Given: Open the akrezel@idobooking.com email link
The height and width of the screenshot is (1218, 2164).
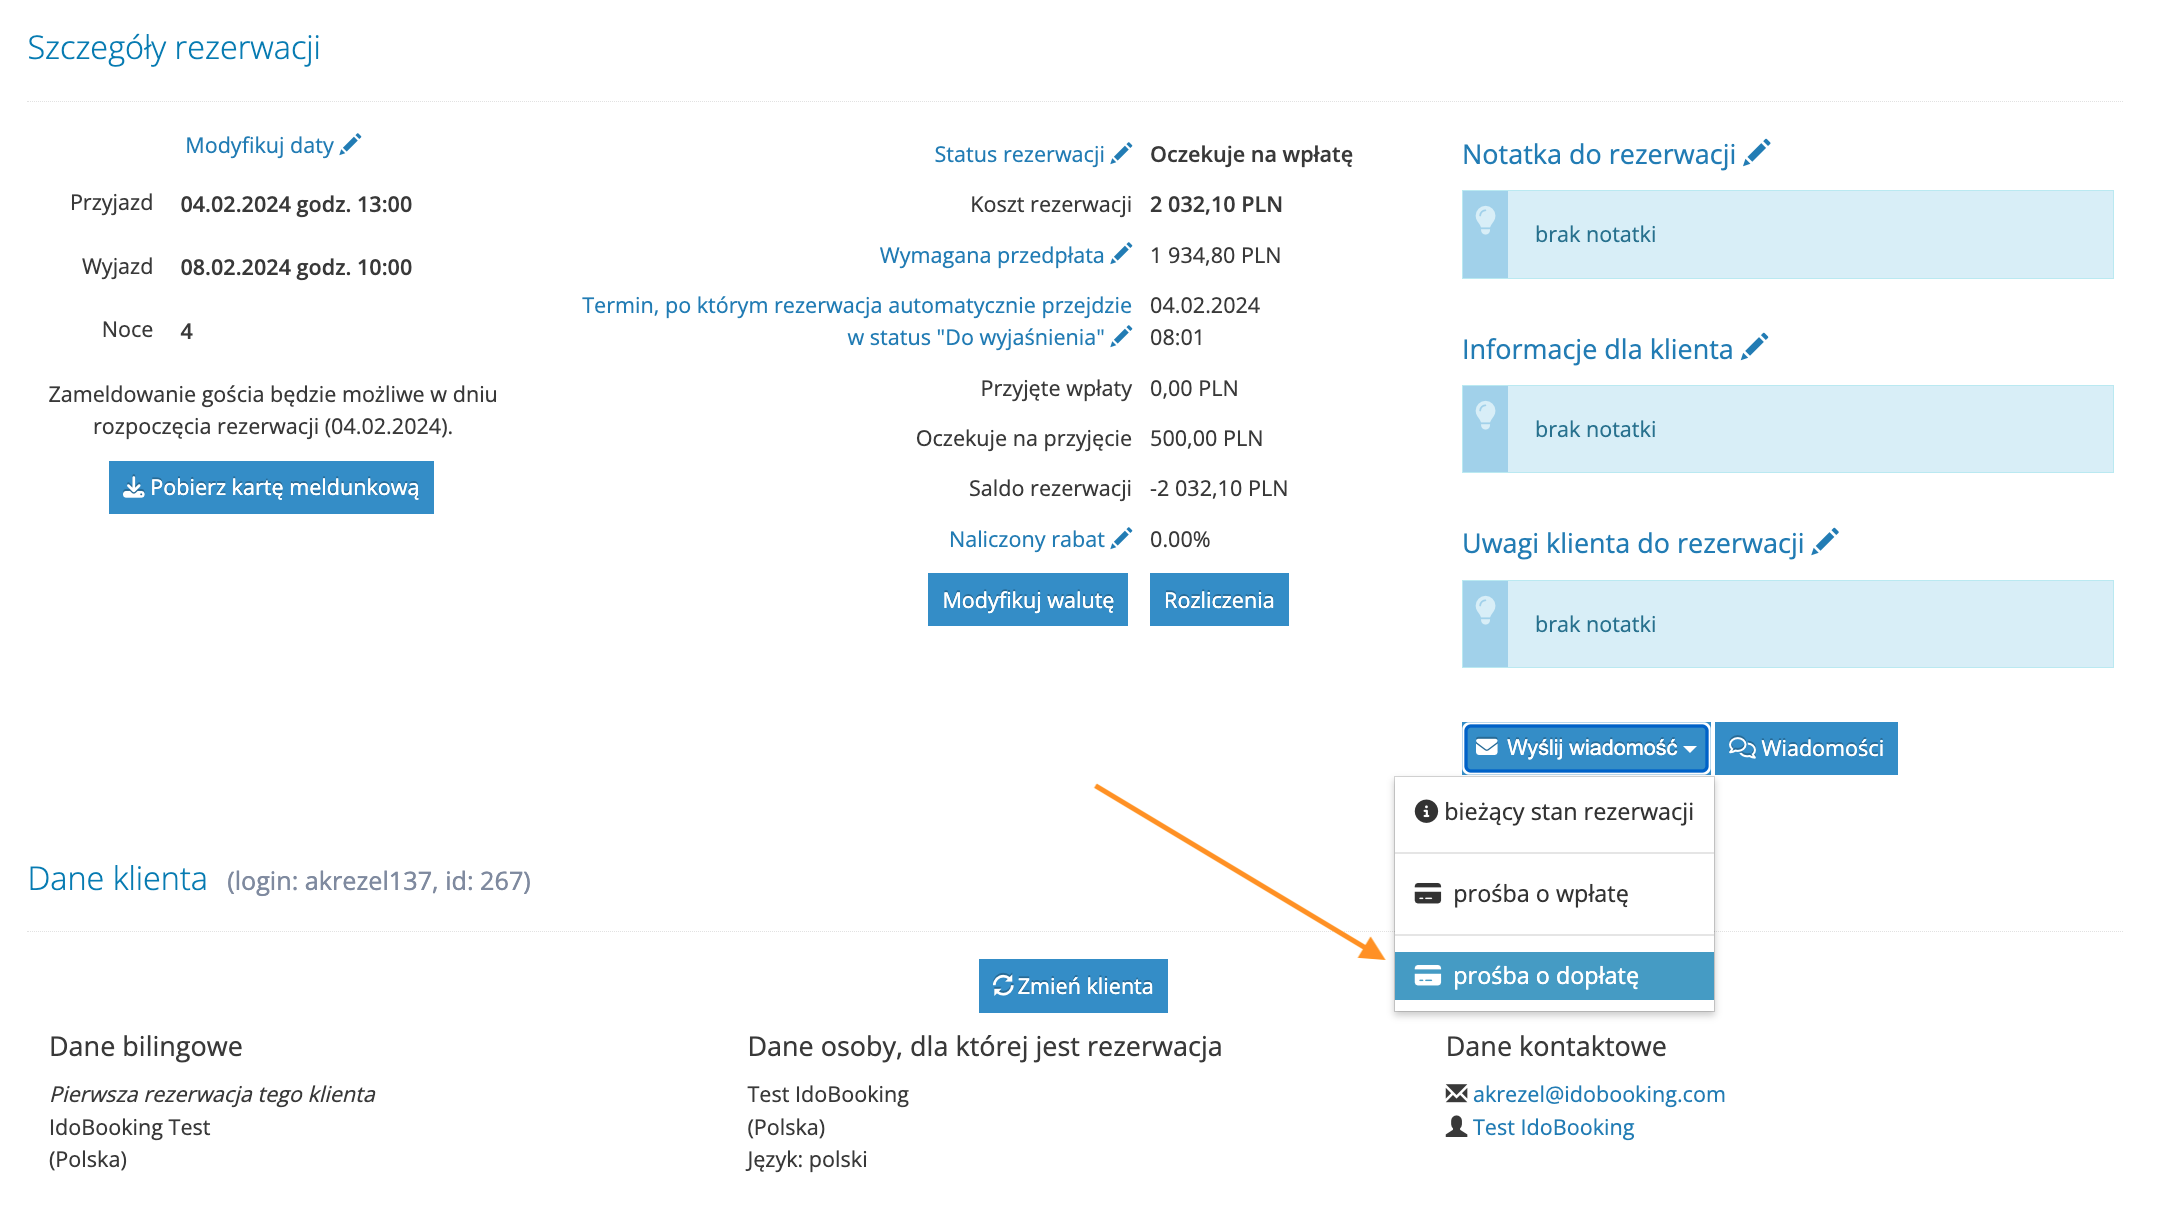Looking at the screenshot, I should 1598,1094.
